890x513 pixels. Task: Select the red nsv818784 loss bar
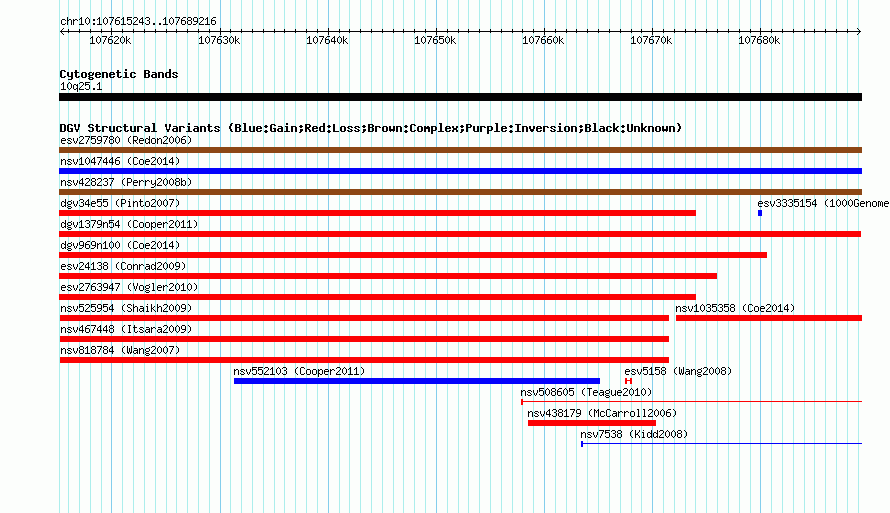click(x=364, y=360)
